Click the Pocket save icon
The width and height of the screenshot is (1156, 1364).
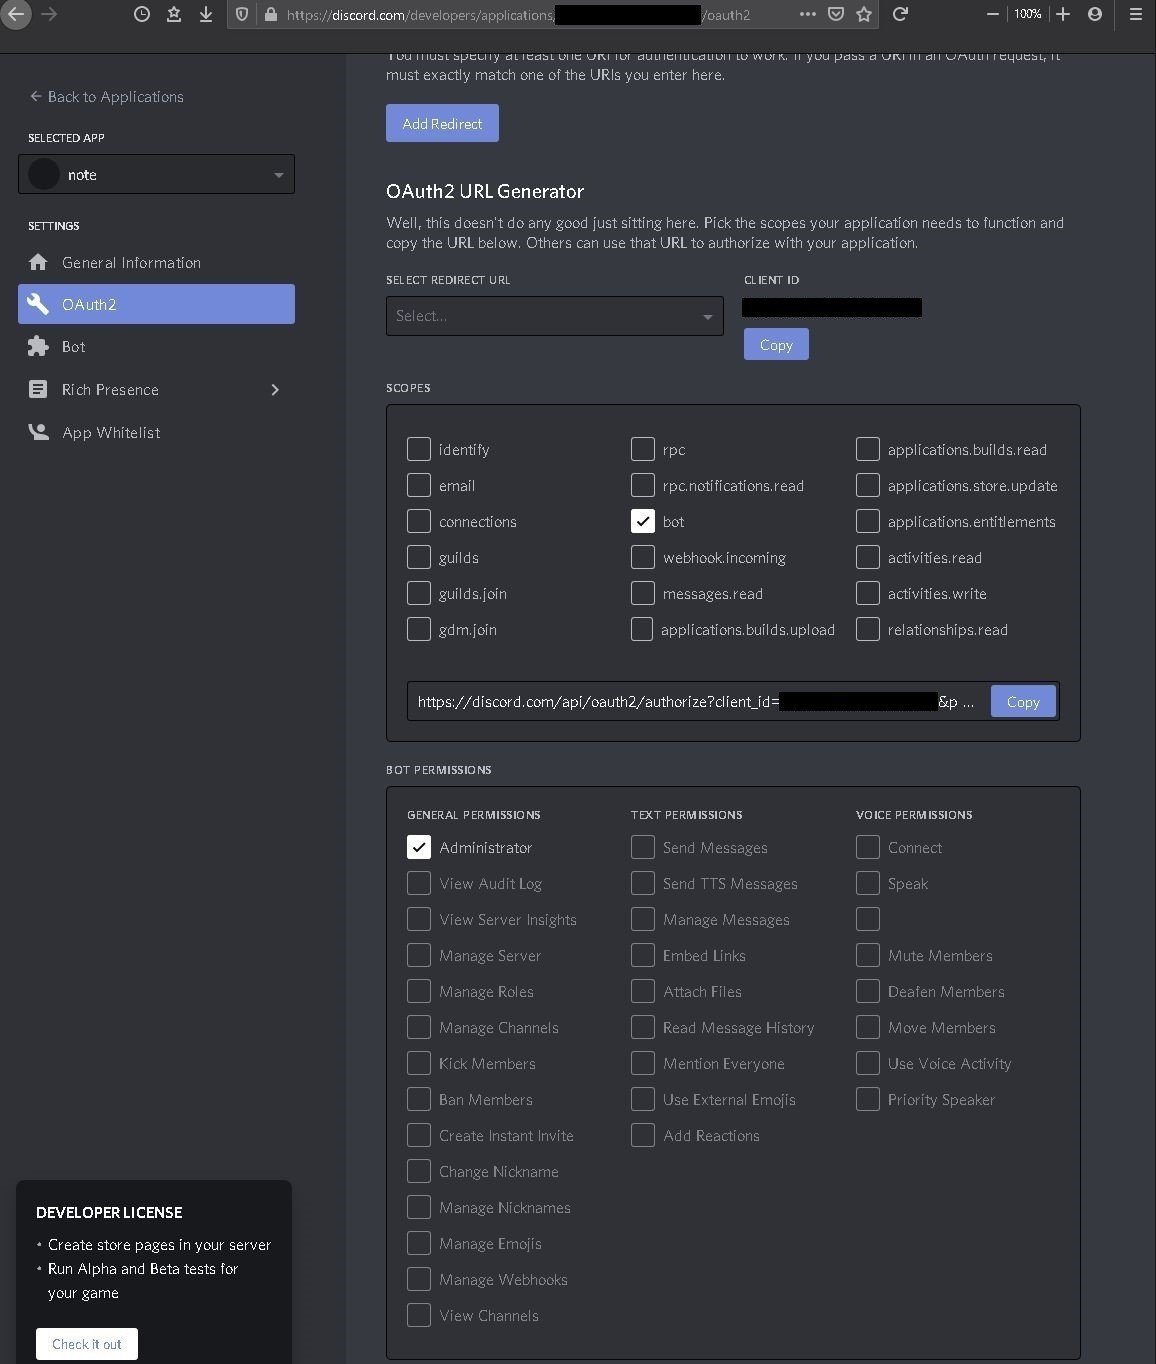(836, 14)
